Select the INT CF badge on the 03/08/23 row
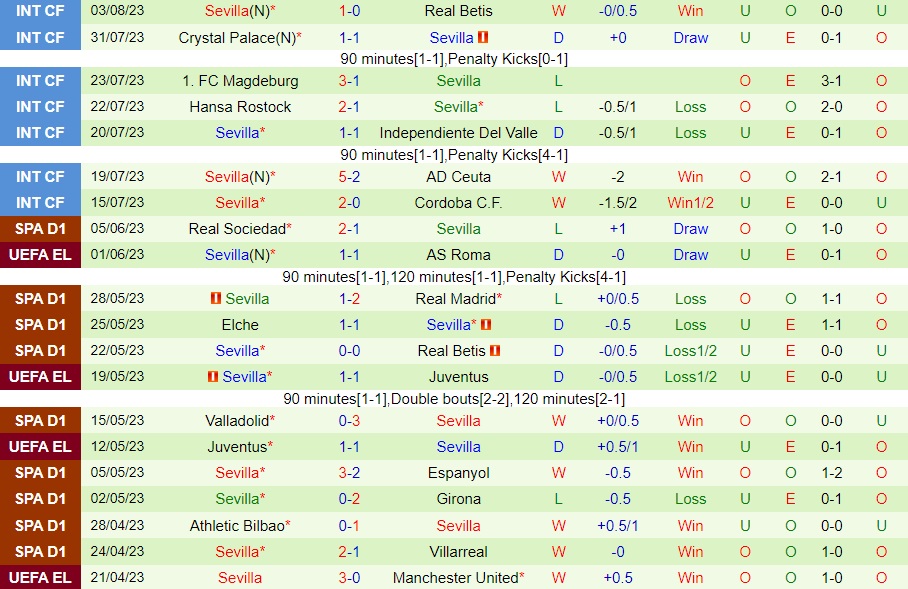Screen dimensions: 908x589 [x=40, y=11]
